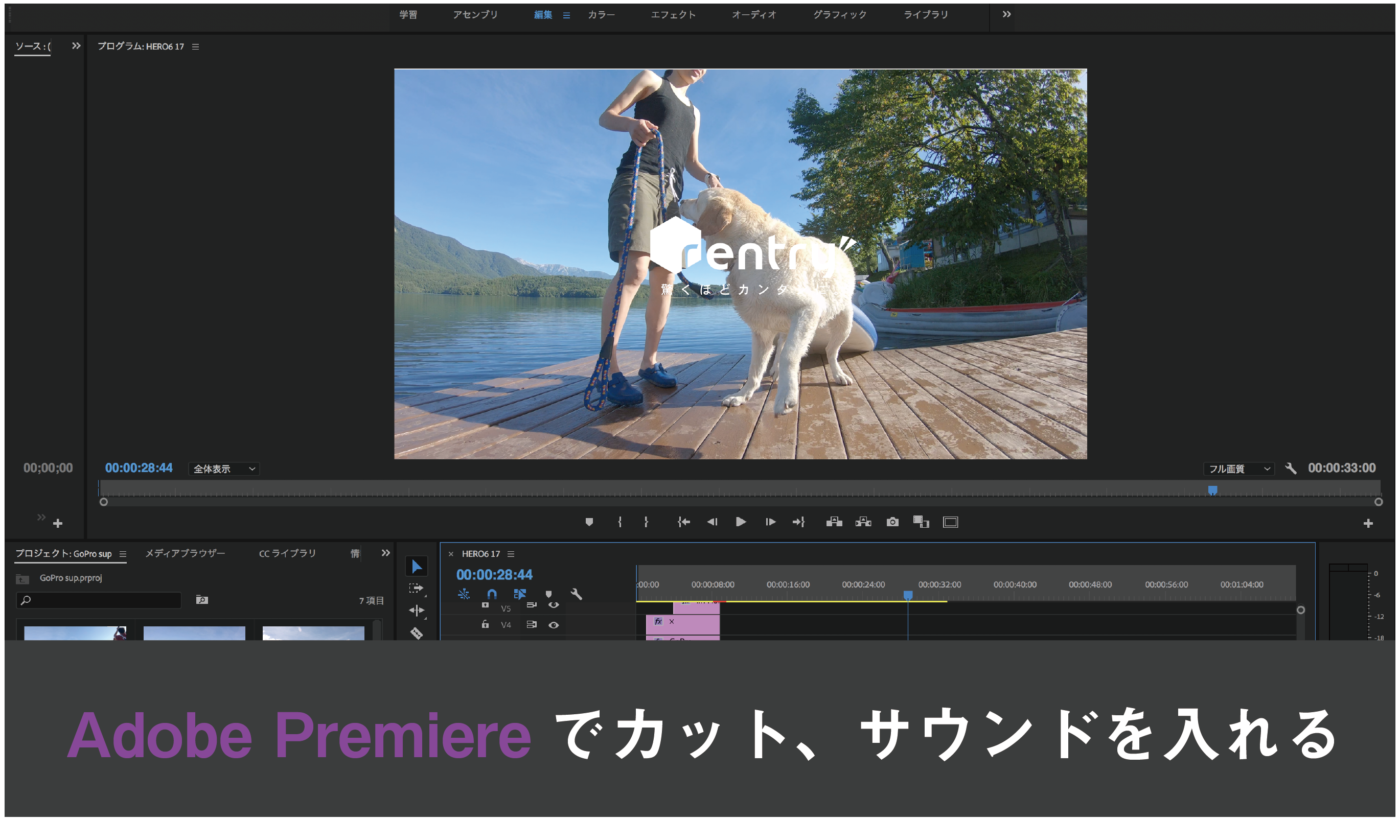The image size is (1400, 820).
Task: Toggle V4 sync lock
Action: click(532, 624)
